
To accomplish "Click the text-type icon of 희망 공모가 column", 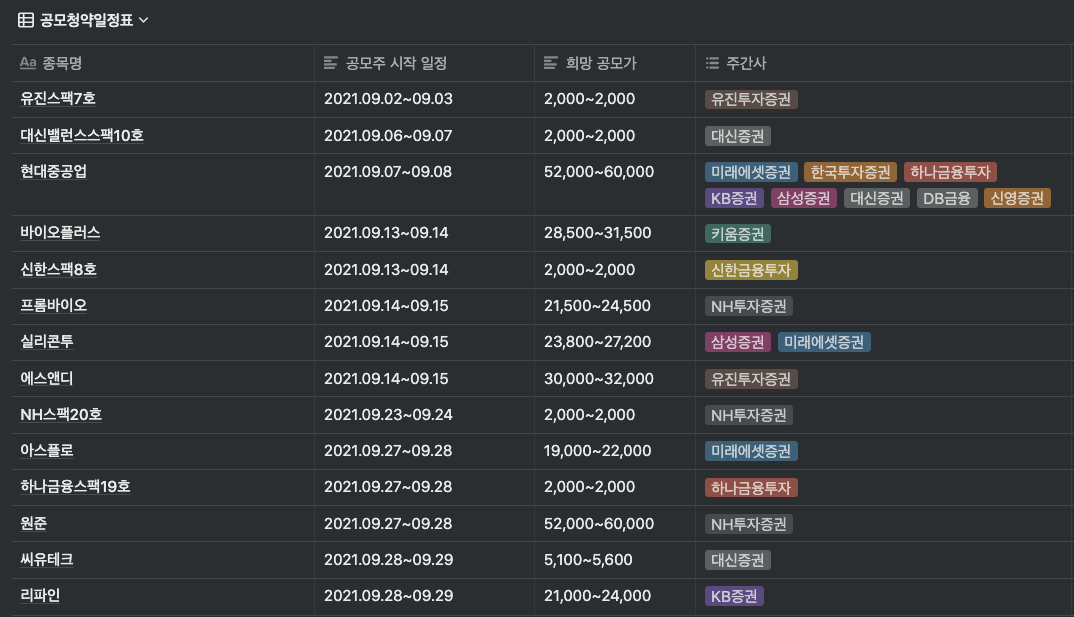I will (551, 63).
